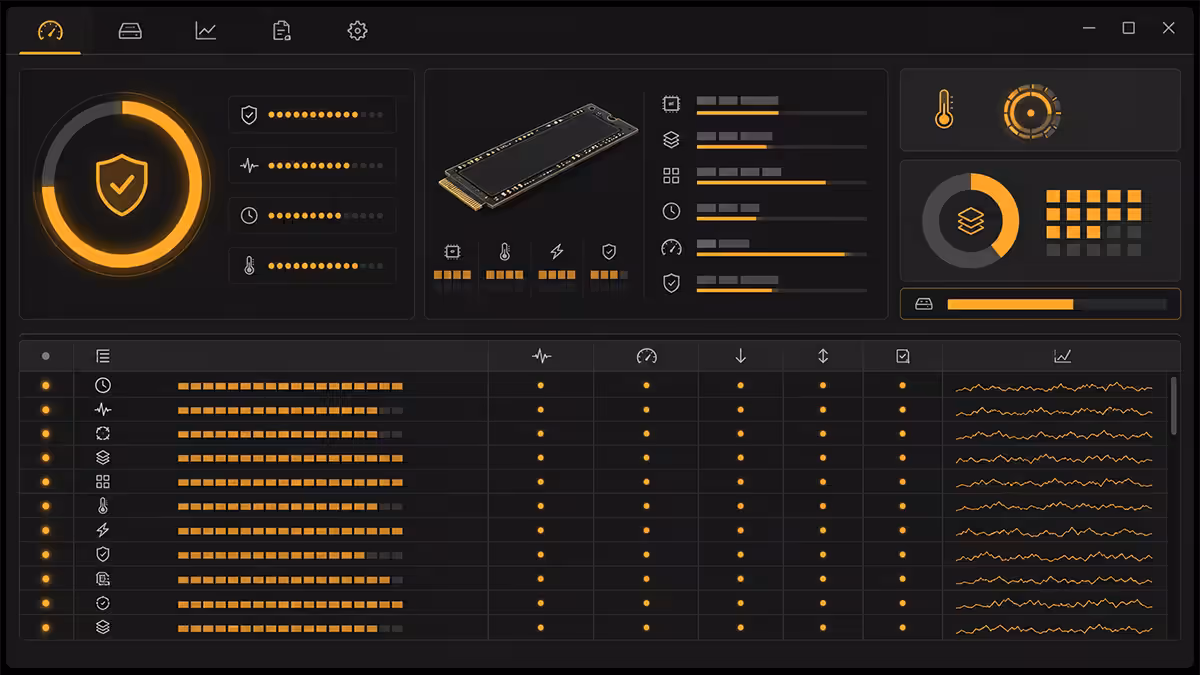The width and height of the screenshot is (1200, 675).
Task: Click the orange block grid in storage card
Action: pyautogui.click(x=1093, y=223)
